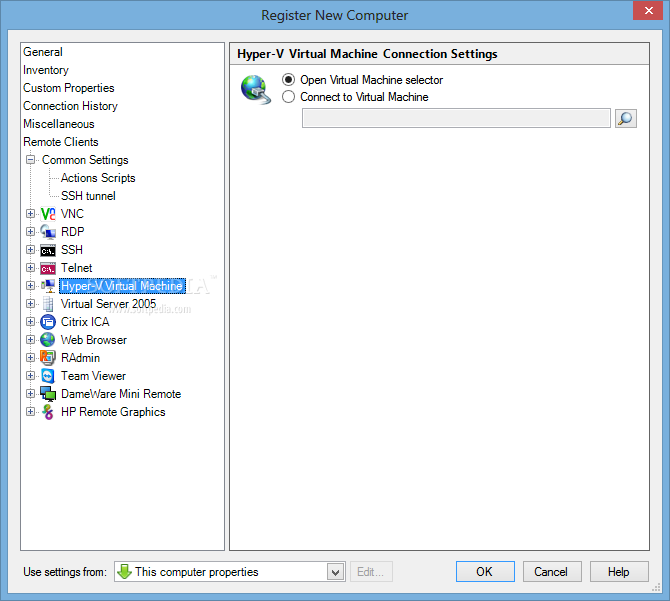670x601 pixels.
Task: Open the Custom Properties page
Action: [x=69, y=88]
